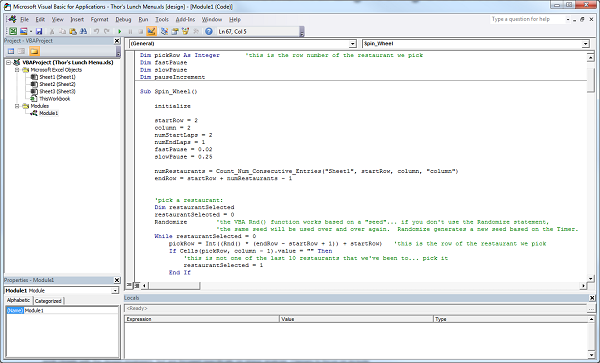Viewport: 600px width, 363px height.
Task: Open the View menu
Action: [x=57, y=19]
